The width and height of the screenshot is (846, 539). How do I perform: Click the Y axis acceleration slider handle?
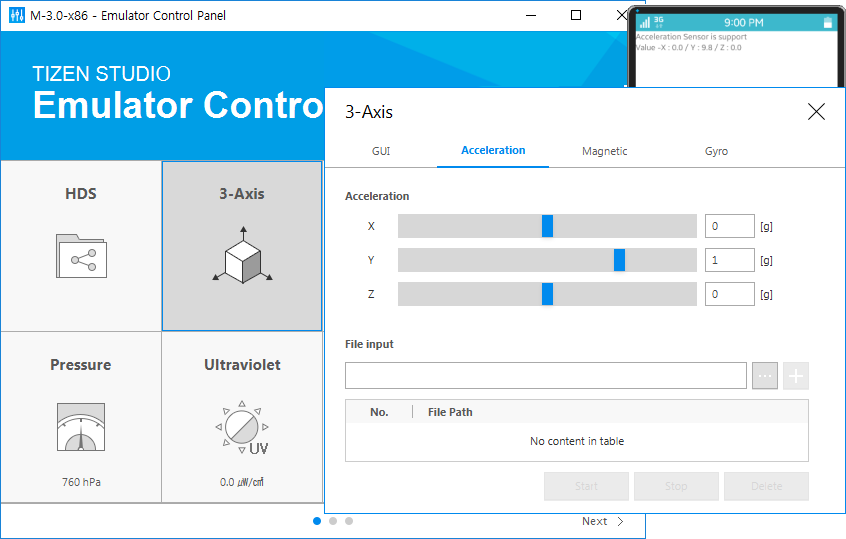[619, 260]
